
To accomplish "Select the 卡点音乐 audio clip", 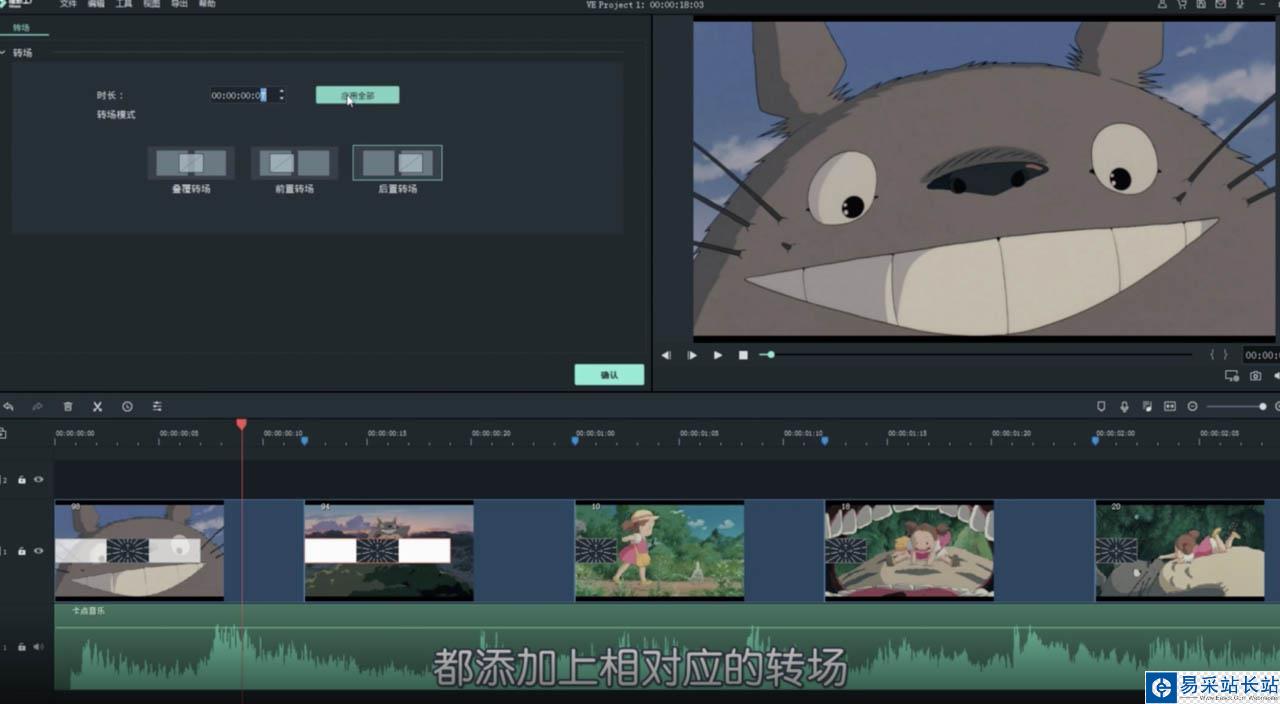I will [667, 646].
